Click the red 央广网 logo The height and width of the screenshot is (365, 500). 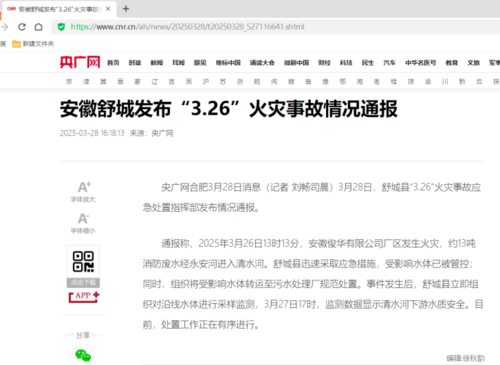point(80,62)
